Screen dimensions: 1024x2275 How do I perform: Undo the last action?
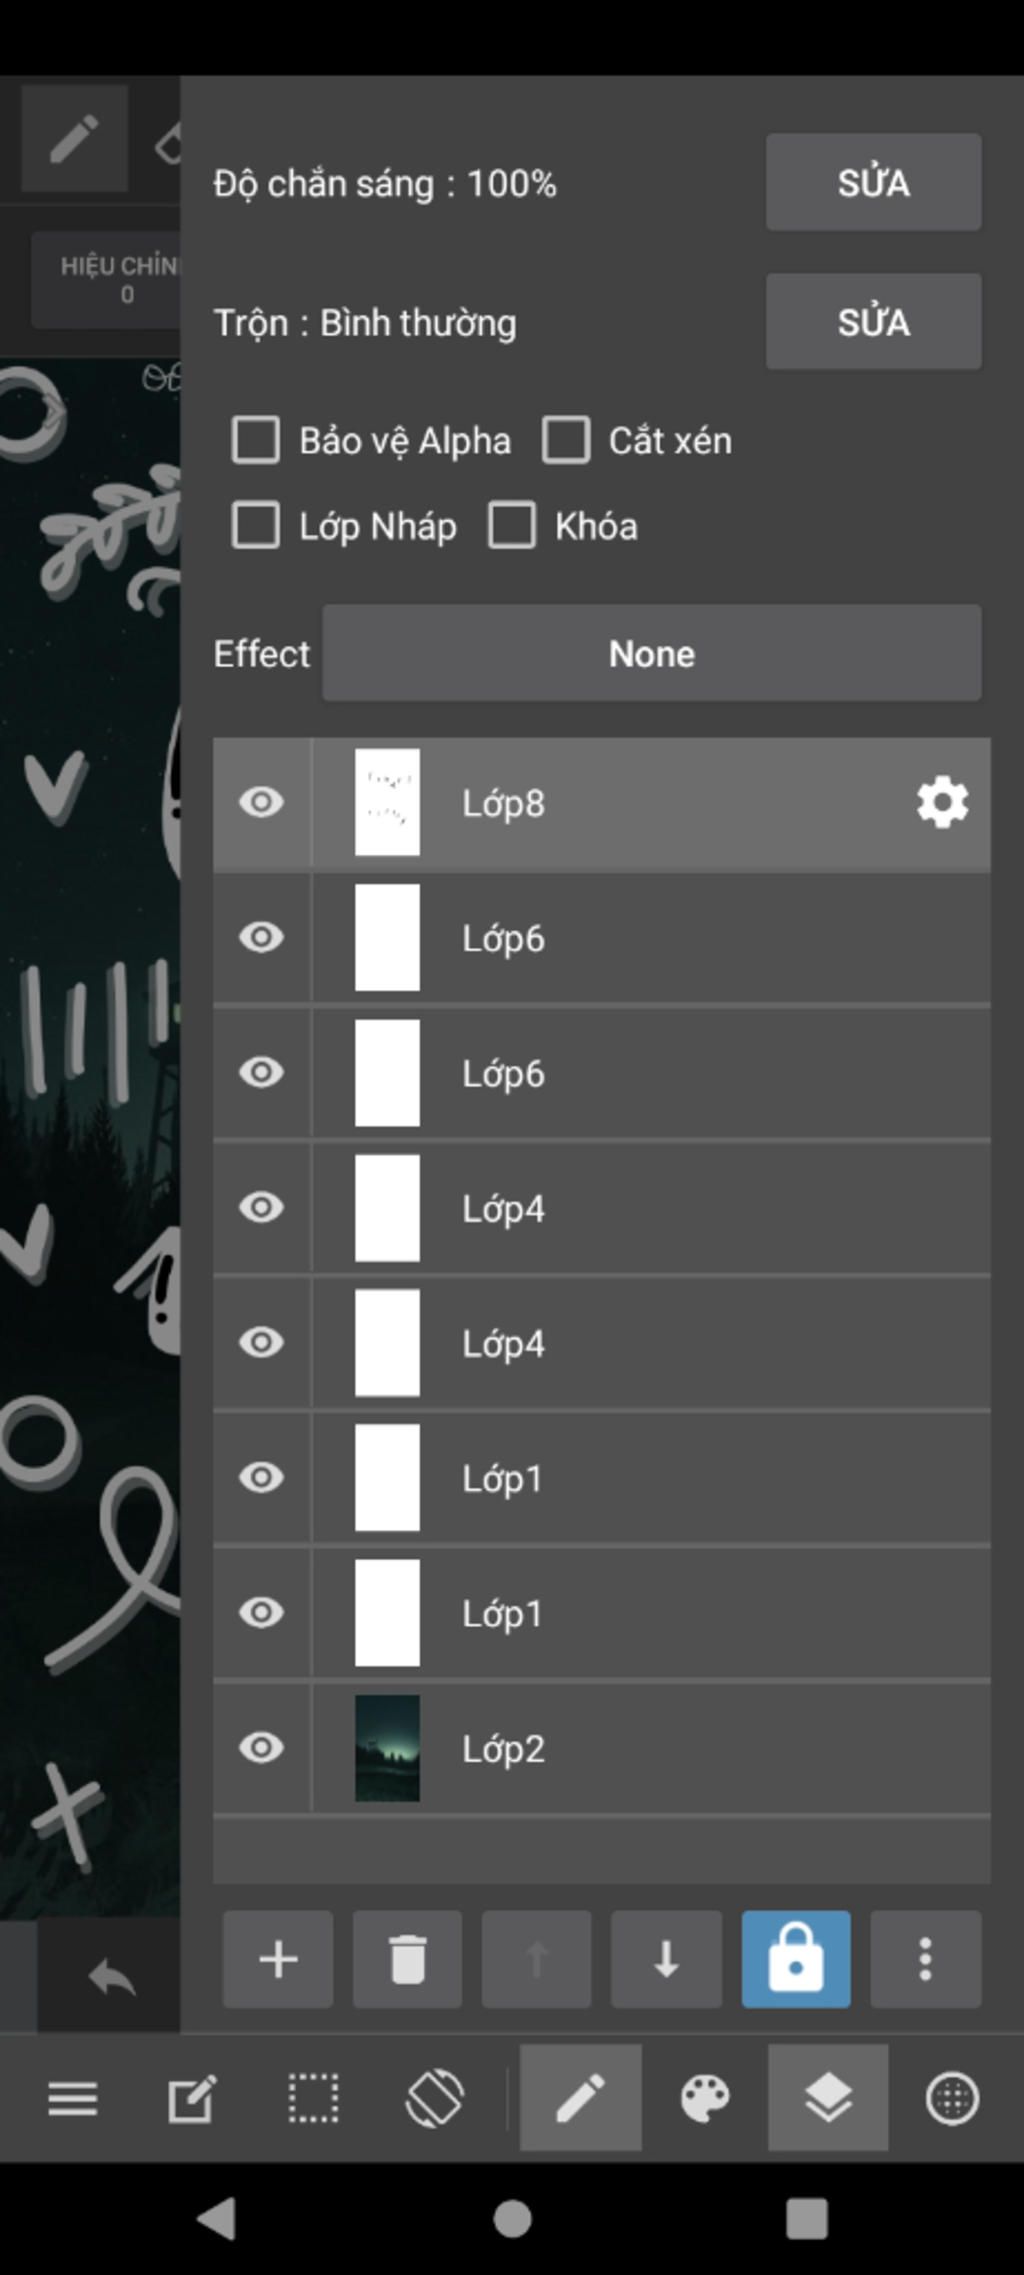pos(110,1977)
